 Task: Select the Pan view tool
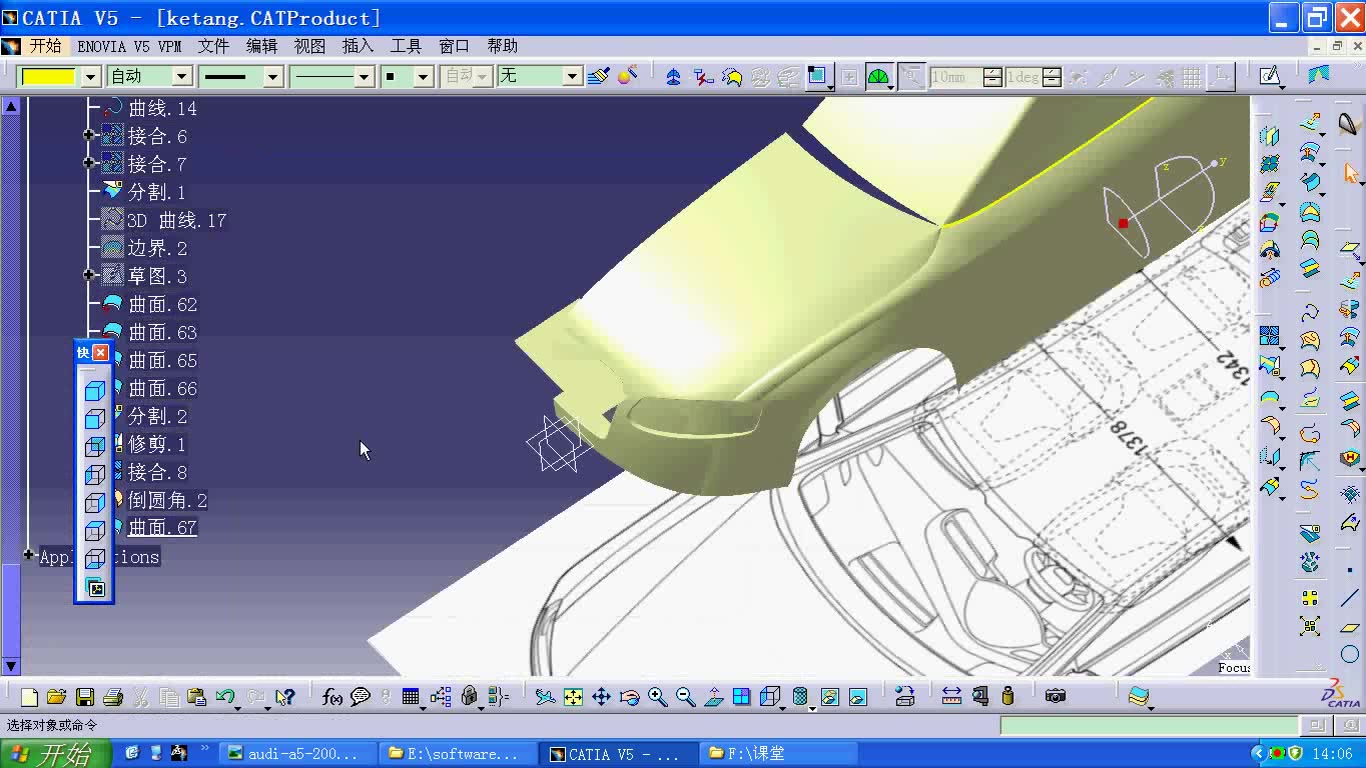tap(601, 697)
